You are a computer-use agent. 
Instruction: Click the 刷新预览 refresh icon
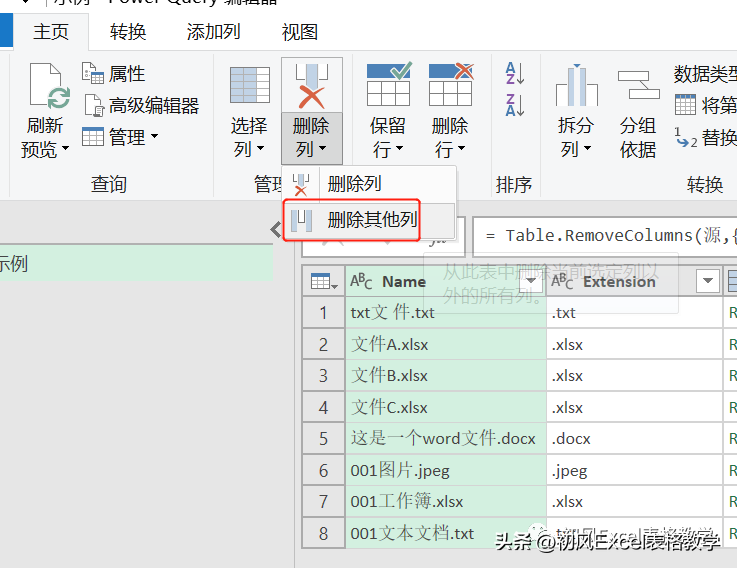49,86
